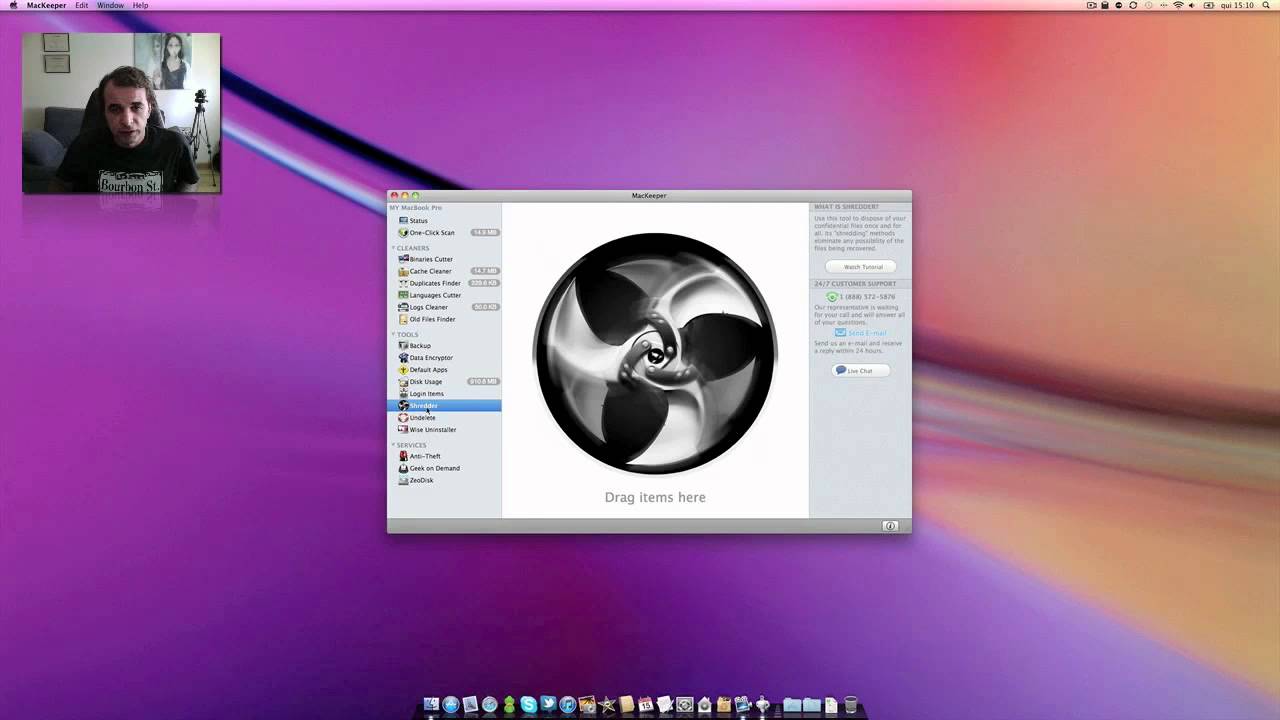Select the Cache Cleaner icon

403,271
